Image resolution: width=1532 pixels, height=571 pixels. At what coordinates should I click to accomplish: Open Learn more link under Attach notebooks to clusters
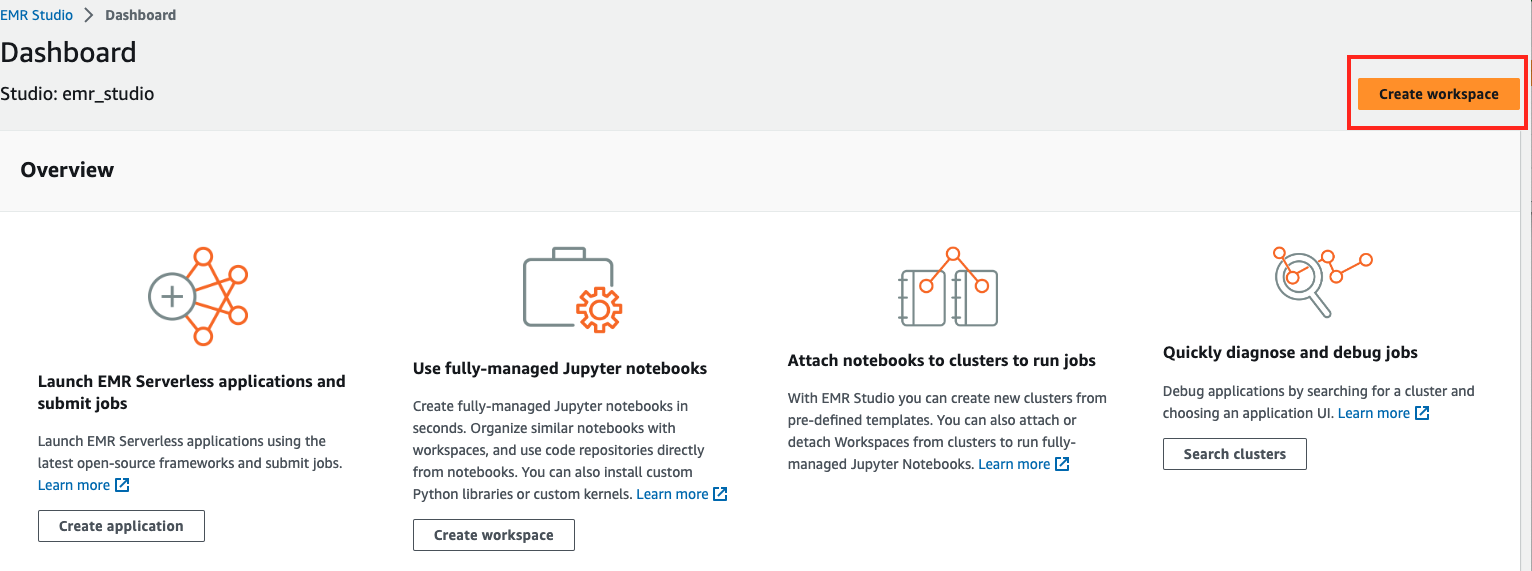1014,464
